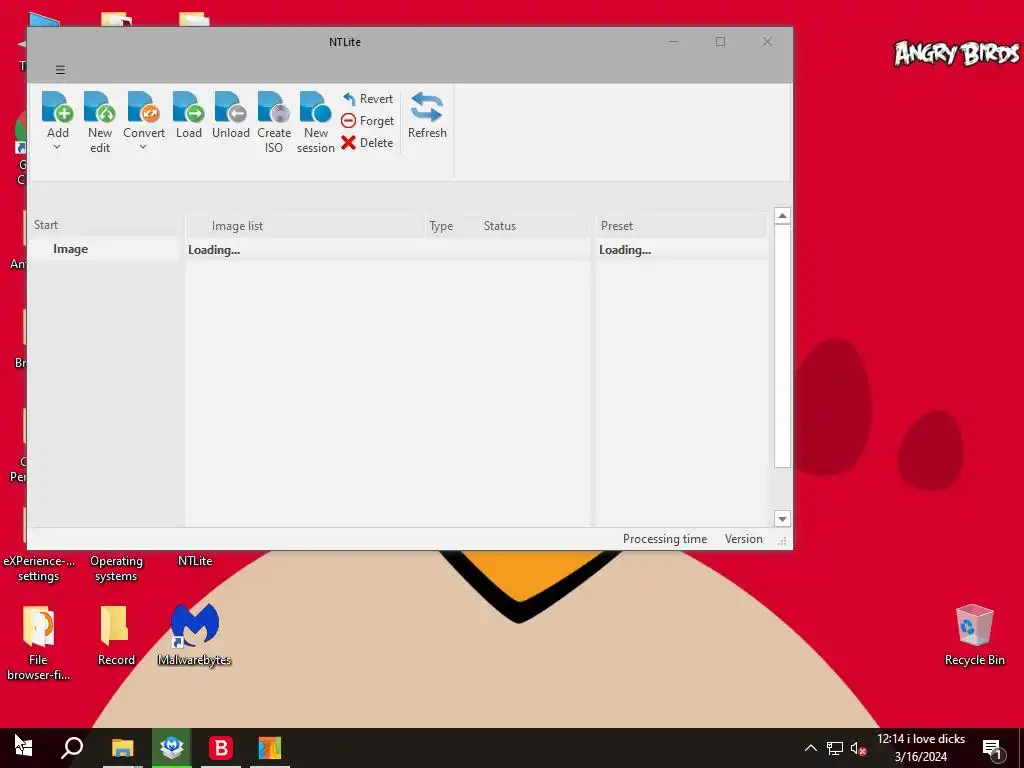Click the muted volume tray icon
This screenshot has width=1024, height=768.
[x=858, y=748]
